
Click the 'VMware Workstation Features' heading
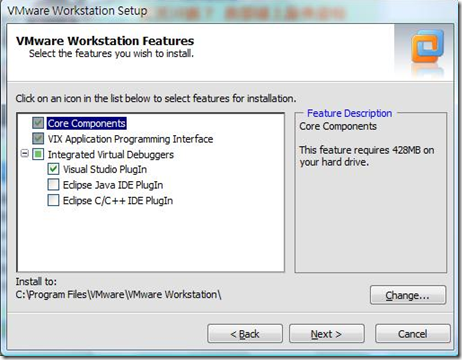105,41
